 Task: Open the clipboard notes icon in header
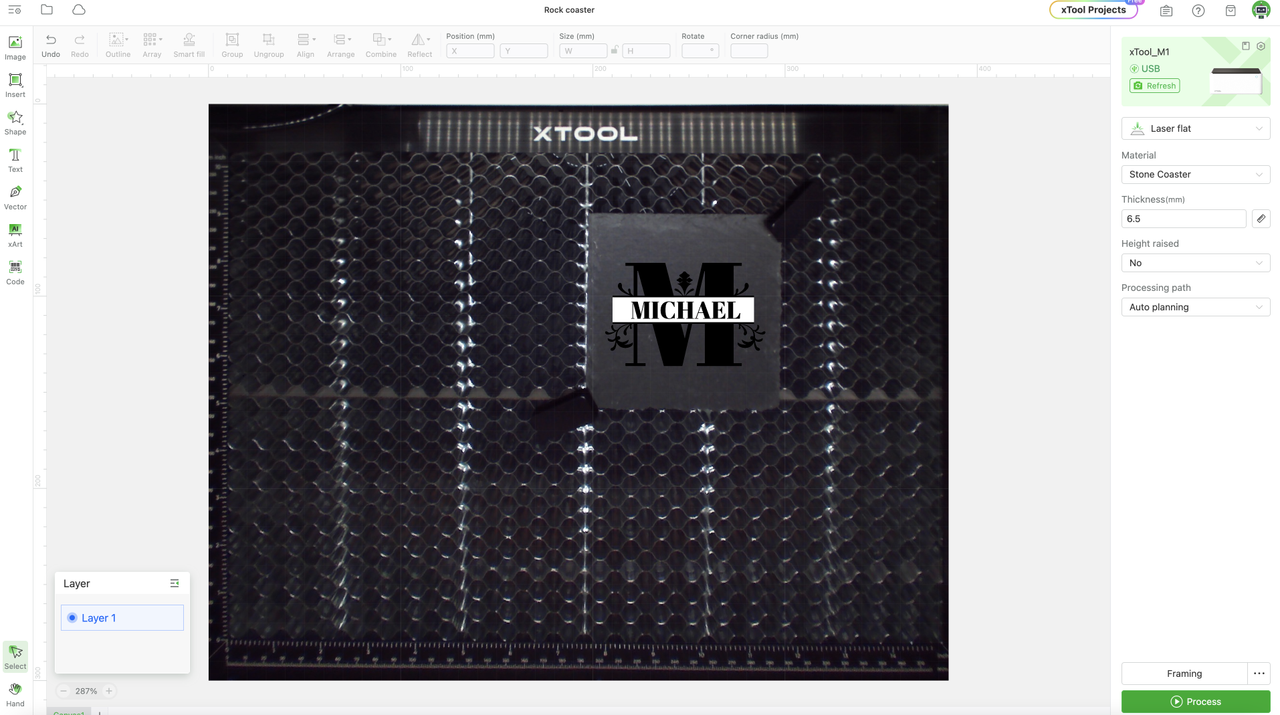coord(1166,10)
